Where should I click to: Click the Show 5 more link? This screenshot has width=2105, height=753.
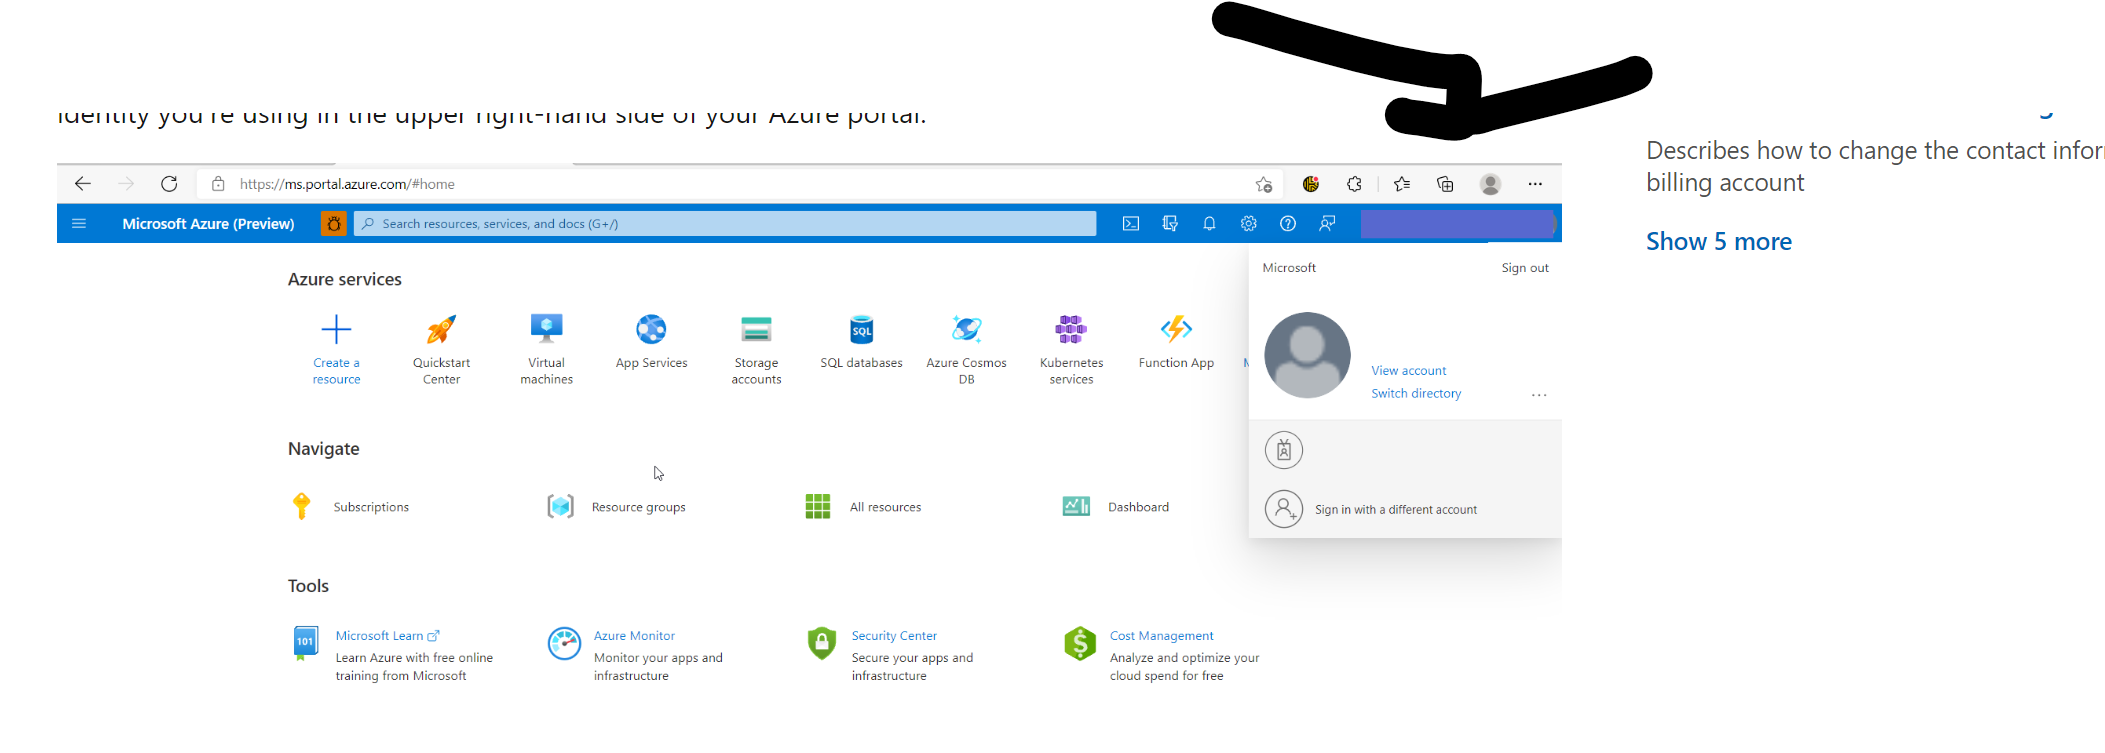pos(1718,242)
